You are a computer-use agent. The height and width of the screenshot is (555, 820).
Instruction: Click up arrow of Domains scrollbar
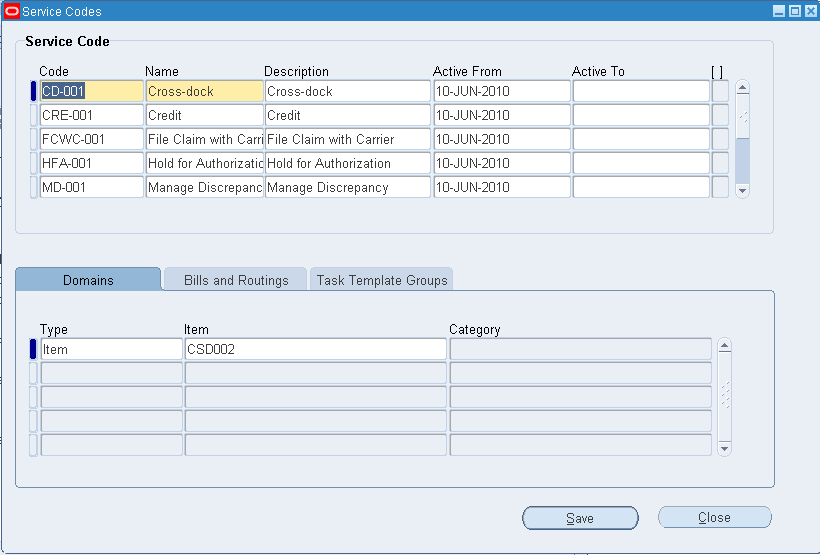pyautogui.click(x=724, y=345)
